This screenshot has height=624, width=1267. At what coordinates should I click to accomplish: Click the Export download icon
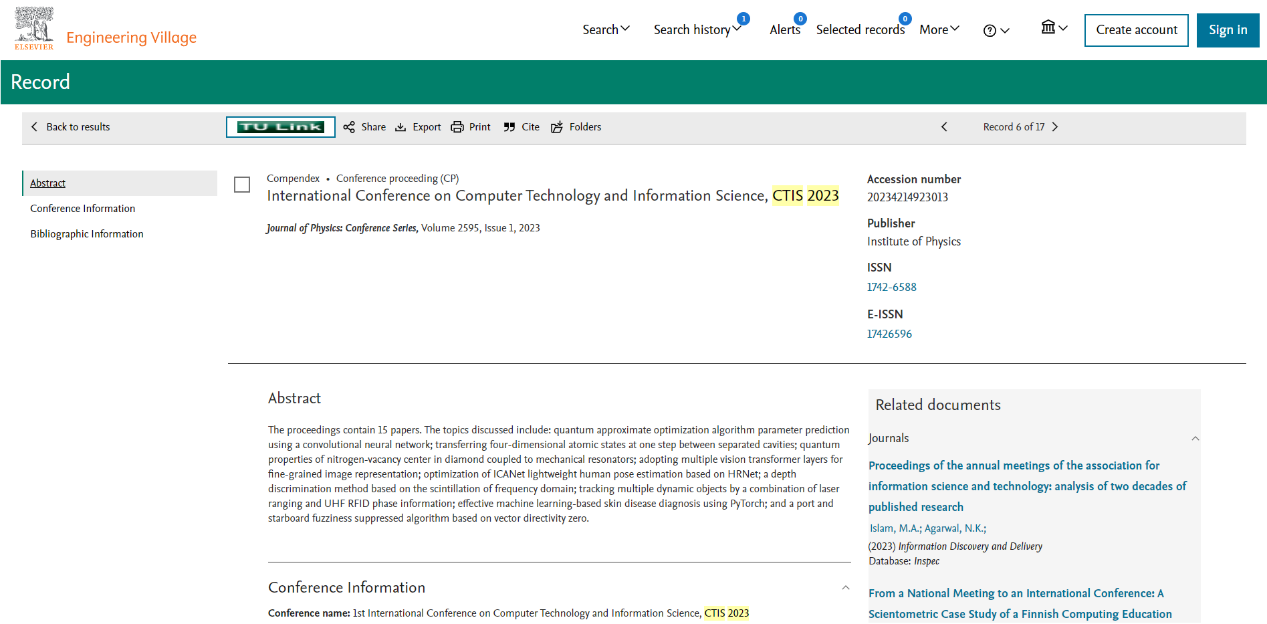coord(401,127)
